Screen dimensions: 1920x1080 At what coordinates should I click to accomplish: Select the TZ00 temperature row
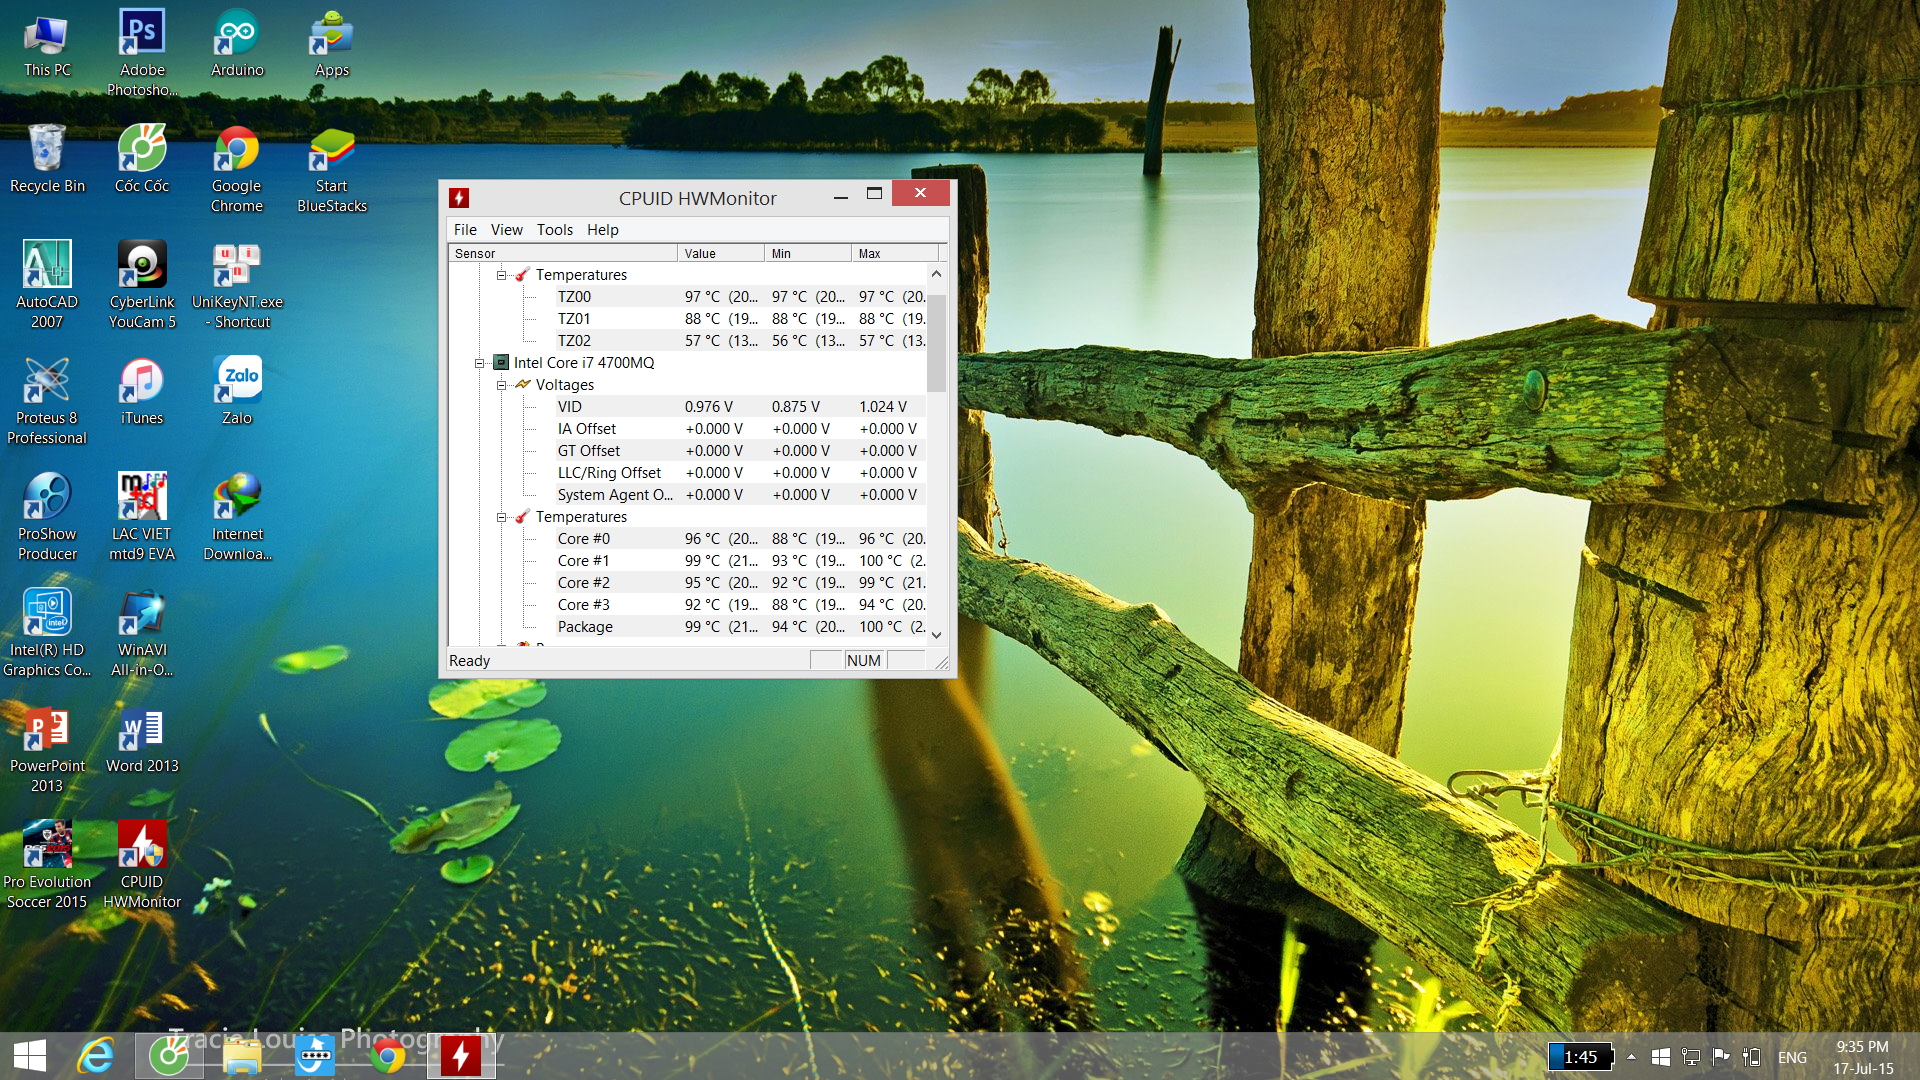741,297
